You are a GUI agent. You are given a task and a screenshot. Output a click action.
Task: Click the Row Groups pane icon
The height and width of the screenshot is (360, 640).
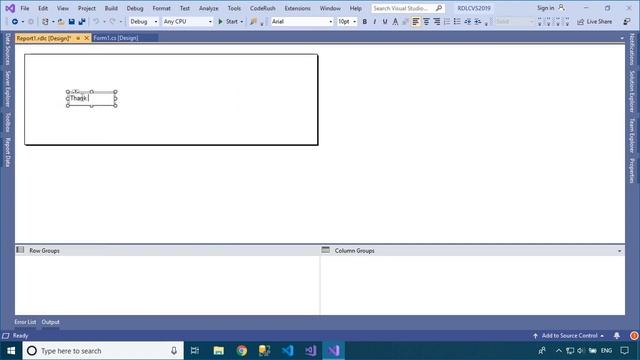20,250
